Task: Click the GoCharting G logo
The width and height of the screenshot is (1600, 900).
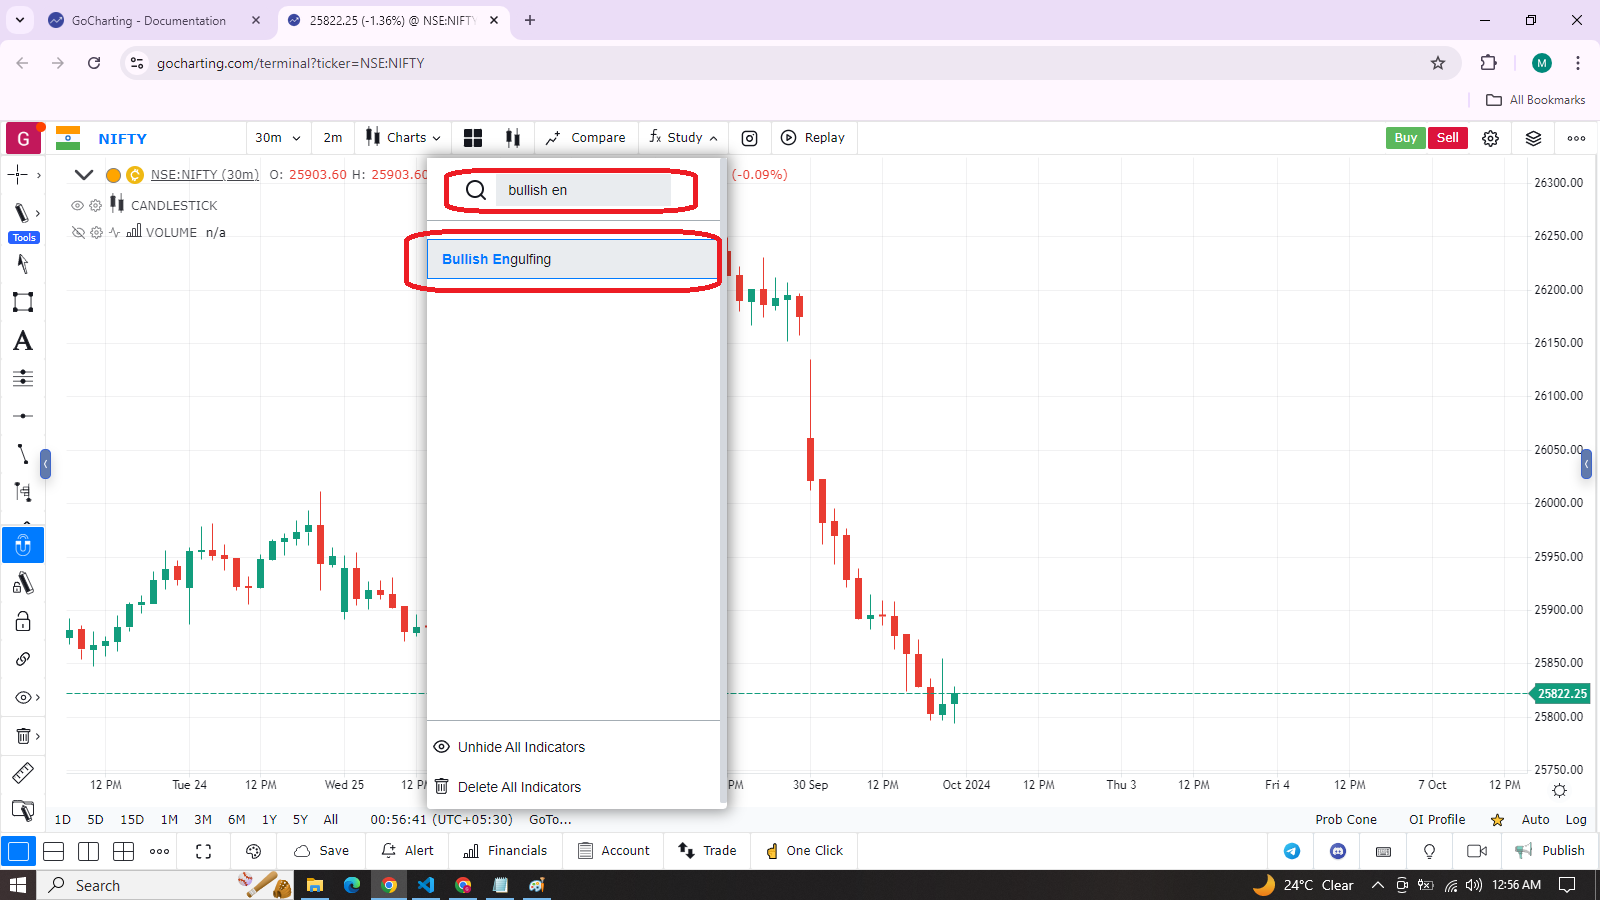Action: click(23, 138)
